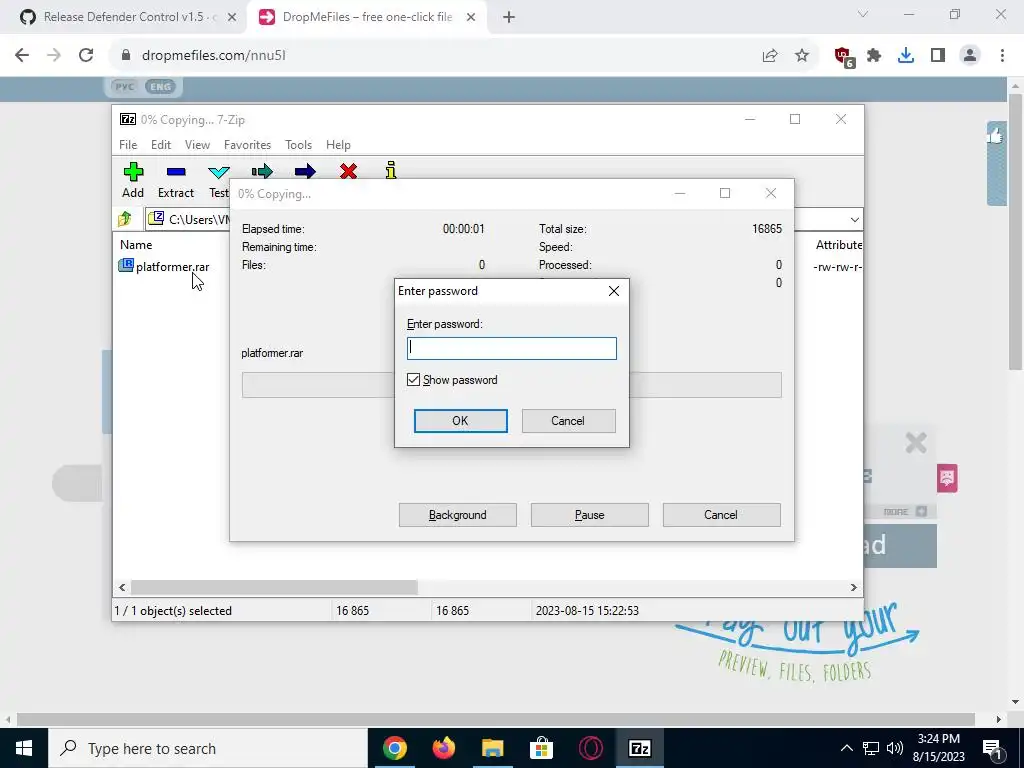Open the uBlock Origin extension icon
The height and width of the screenshot is (768, 1024).
coord(844,57)
